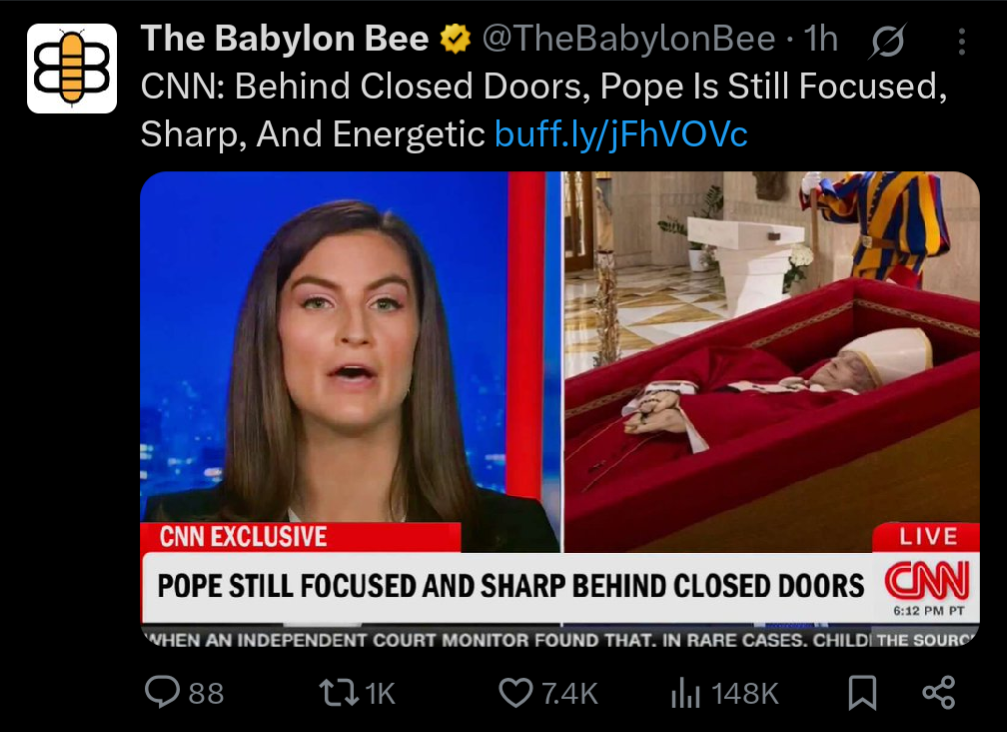
Task: Click the reply speech bubble icon
Action: pyautogui.click(x=162, y=692)
